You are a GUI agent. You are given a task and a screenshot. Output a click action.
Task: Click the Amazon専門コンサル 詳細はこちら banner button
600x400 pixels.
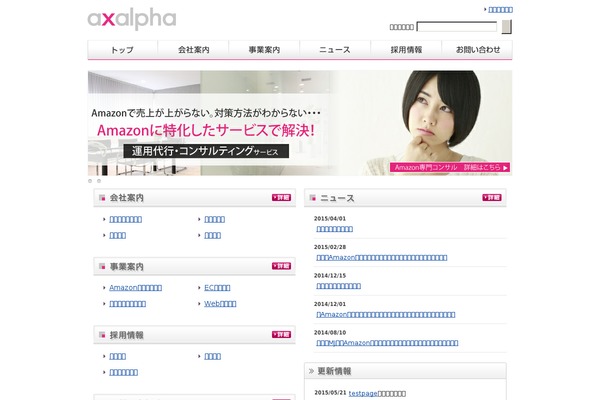(450, 167)
